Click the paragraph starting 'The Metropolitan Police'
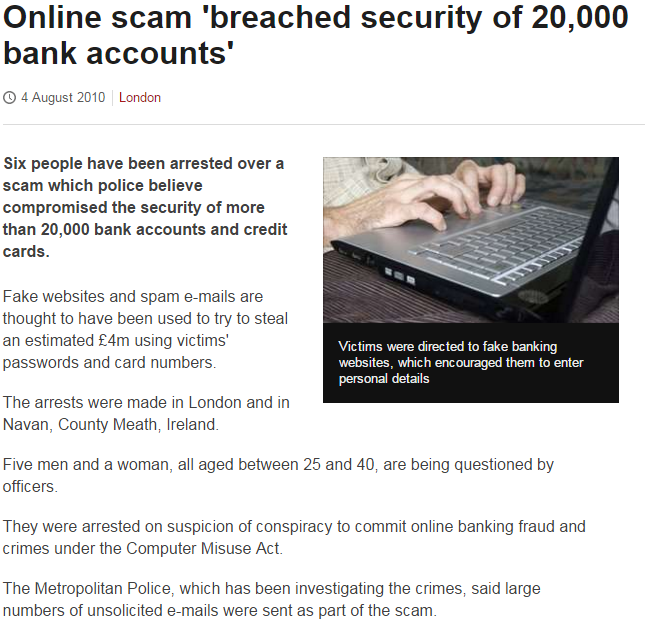The image size is (645, 632). click(x=271, y=599)
